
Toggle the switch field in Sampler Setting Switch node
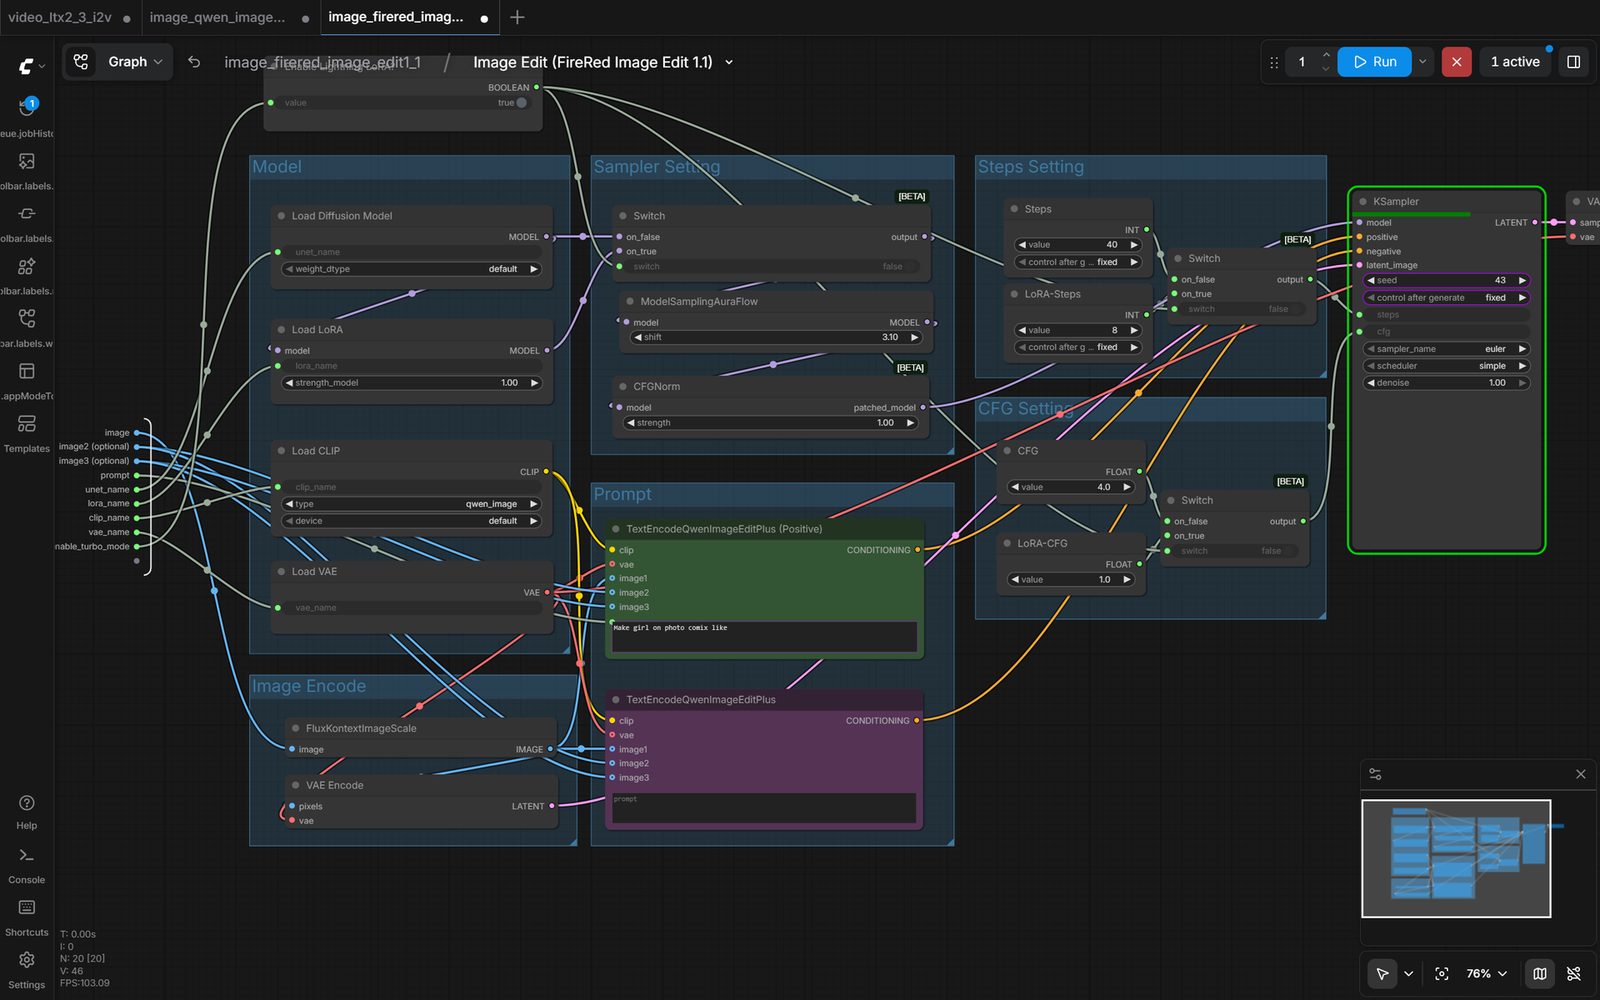coord(770,267)
